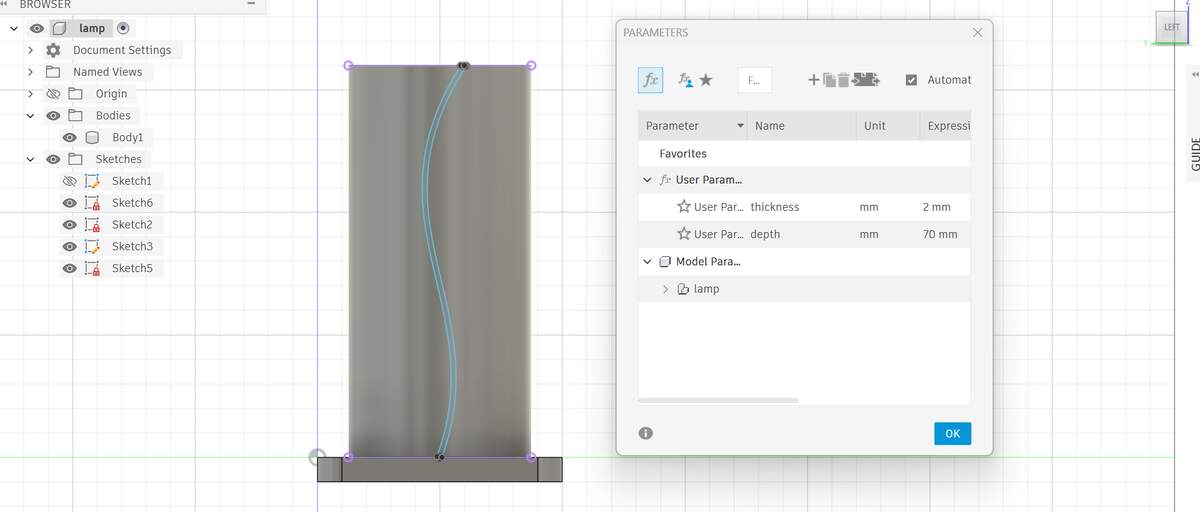Expand the Document Settings node
The width and height of the screenshot is (1200, 512).
click(31, 50)
